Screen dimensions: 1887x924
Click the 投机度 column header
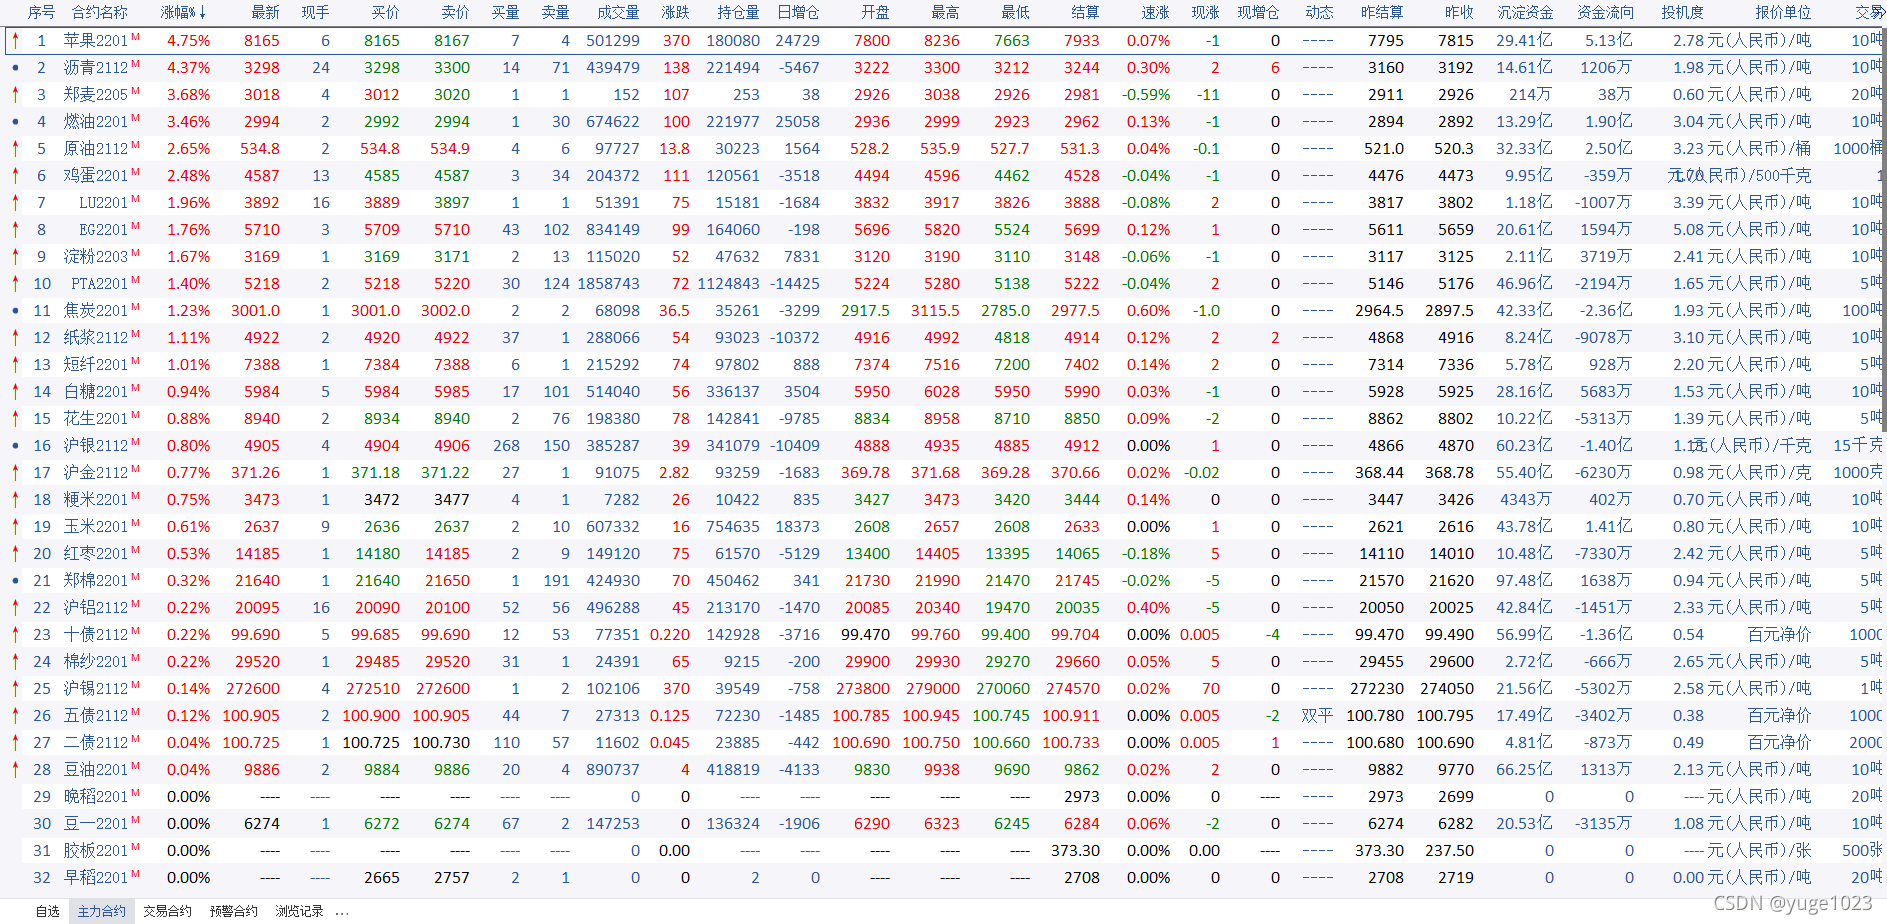pyautogui.click(x=1682, y=12)
